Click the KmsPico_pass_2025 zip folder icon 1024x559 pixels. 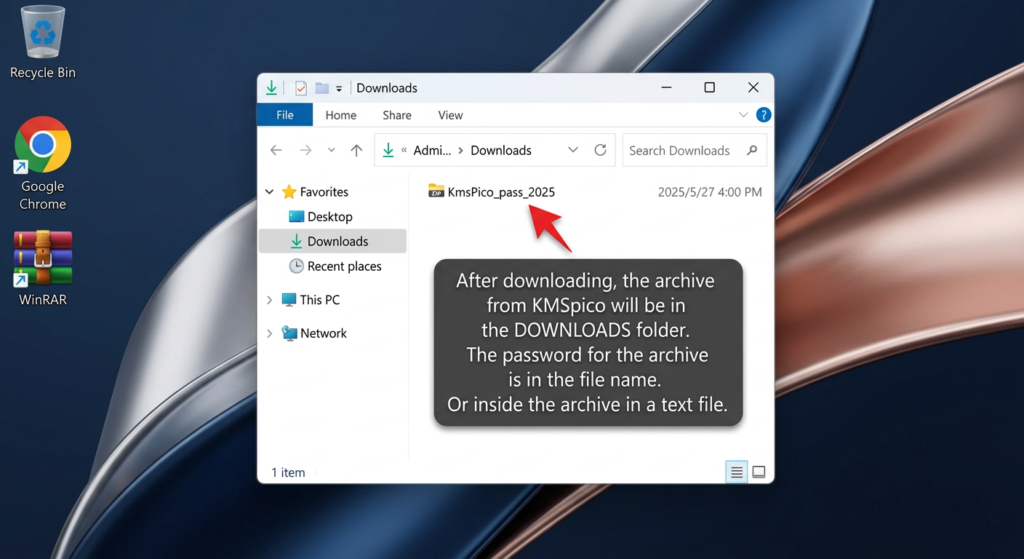point(436,191)
